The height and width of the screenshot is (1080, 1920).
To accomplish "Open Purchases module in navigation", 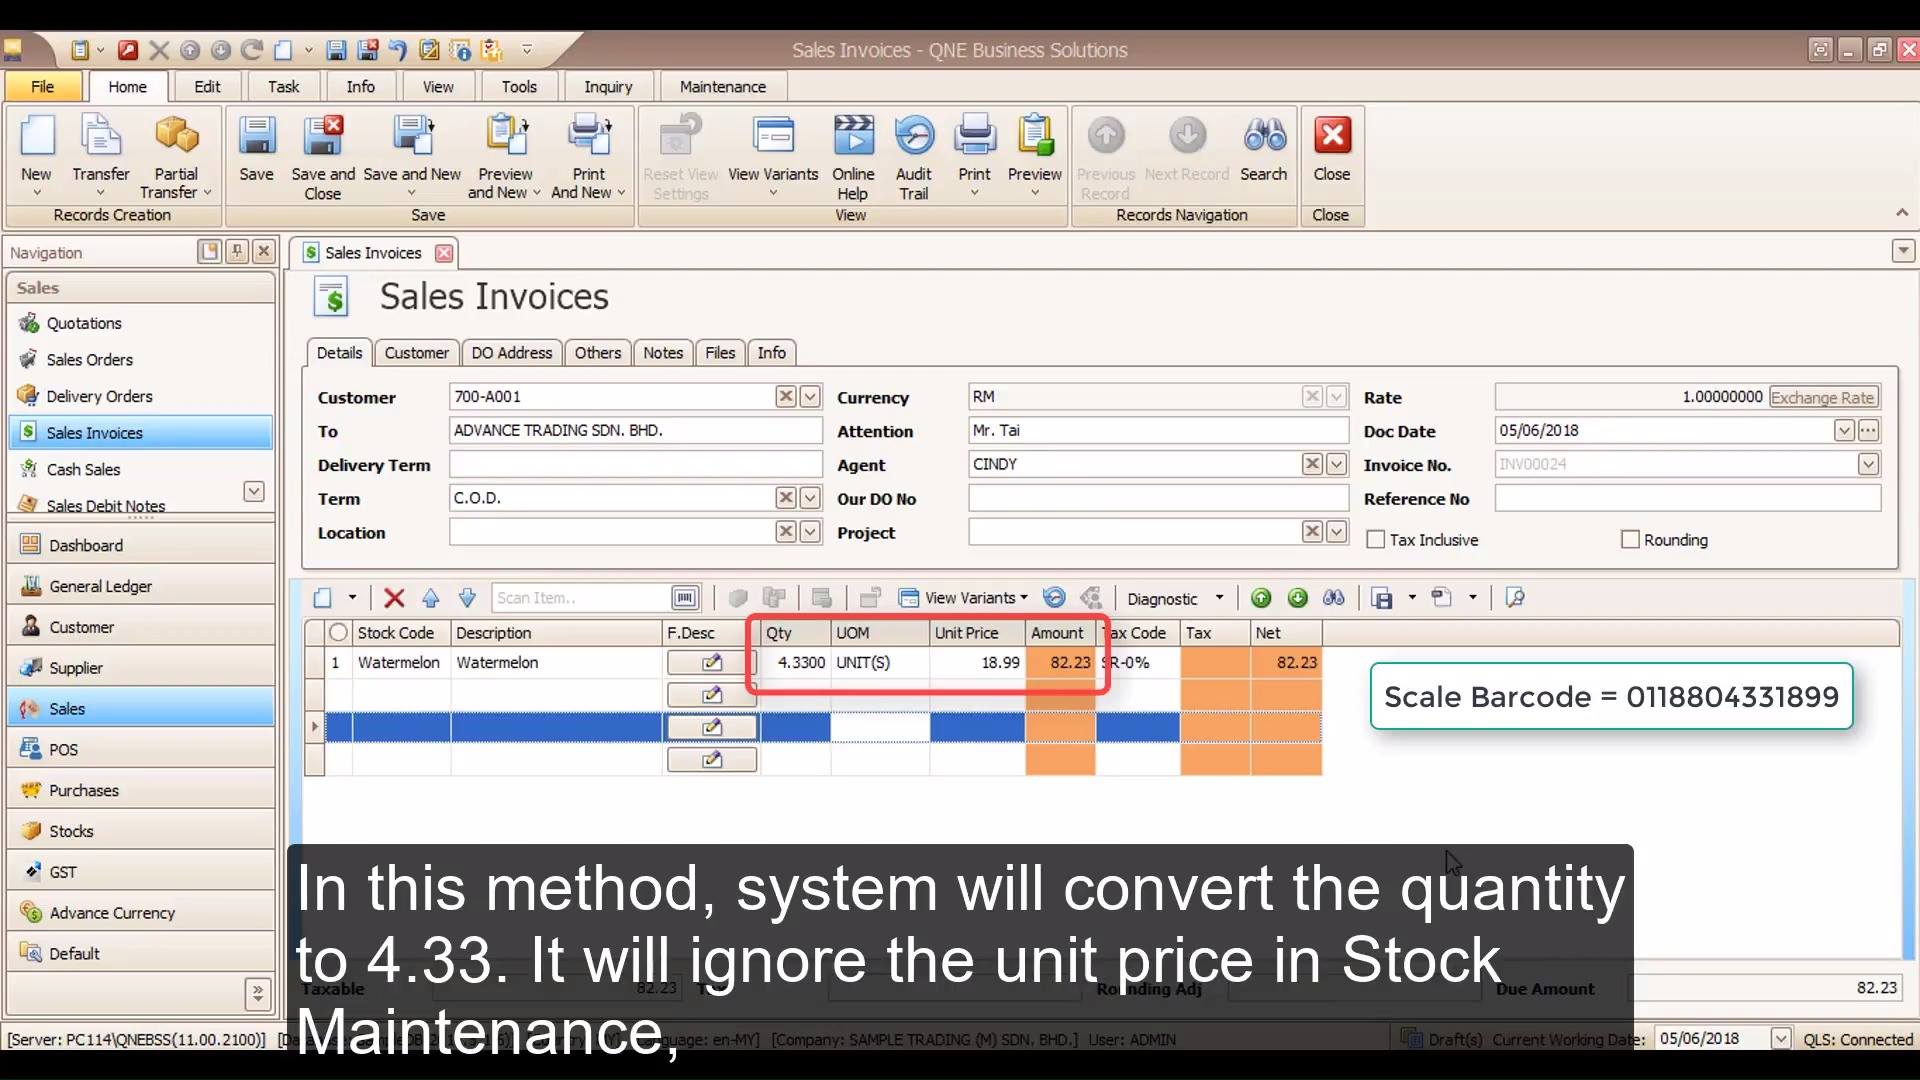I will [x=140, y=790].
